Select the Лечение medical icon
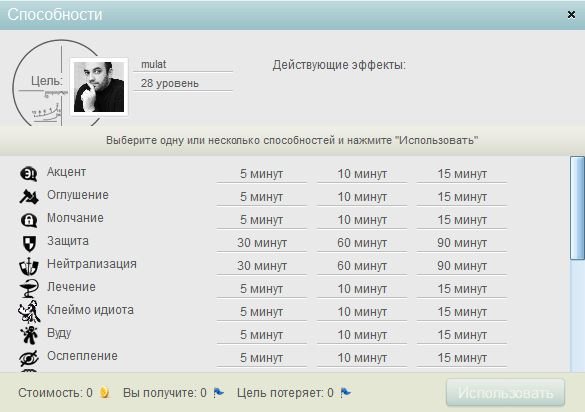The height and width of the screenshot is (412, 585). pyautogui.click(x=29, y=289)
